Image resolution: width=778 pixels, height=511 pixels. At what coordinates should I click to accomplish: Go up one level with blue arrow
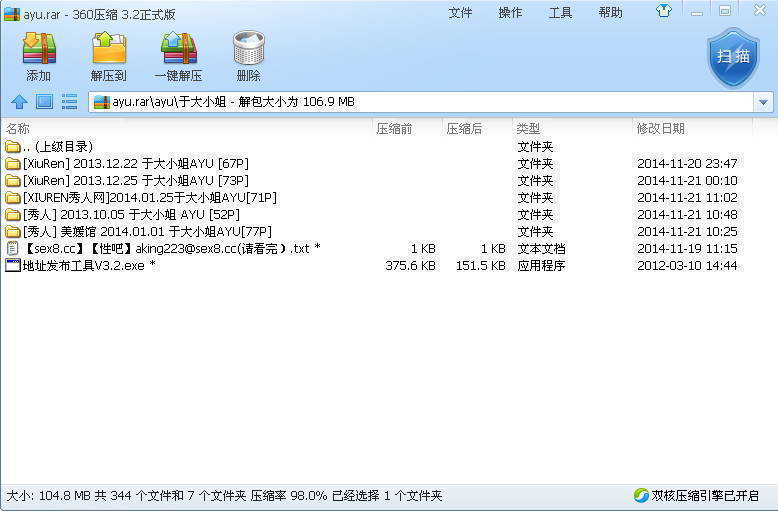pyautogui.click(x=19, y=102)
